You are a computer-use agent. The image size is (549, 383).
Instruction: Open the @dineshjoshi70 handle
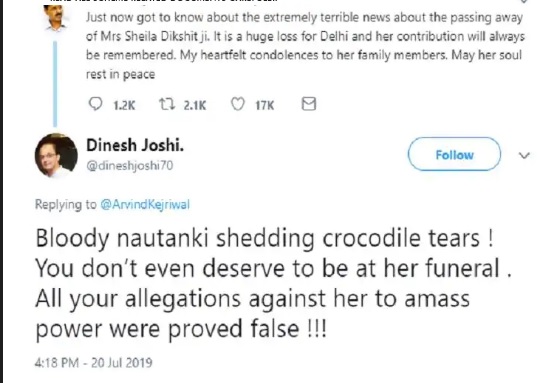click(x=130, y=165)
